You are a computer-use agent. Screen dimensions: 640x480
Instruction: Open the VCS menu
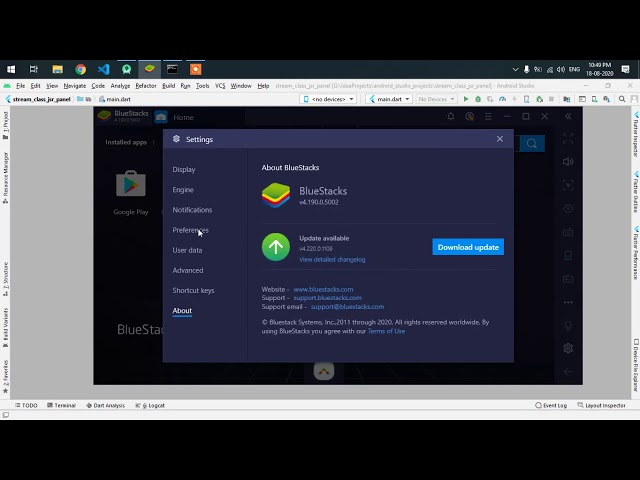click(220, 86)
